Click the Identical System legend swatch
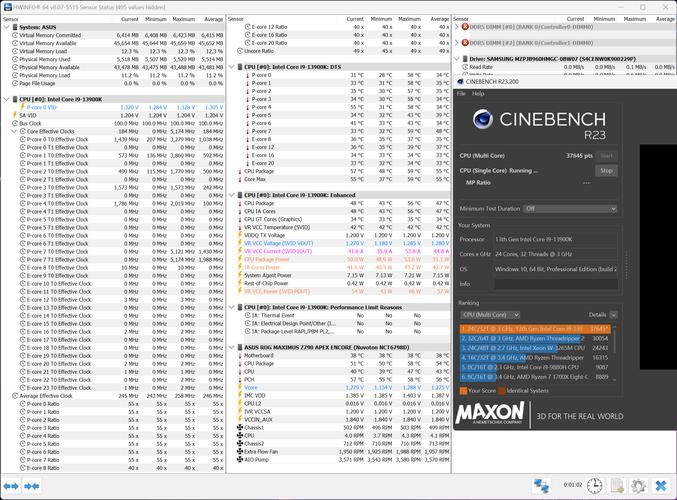677x500 pixels. tap(502, 391)
